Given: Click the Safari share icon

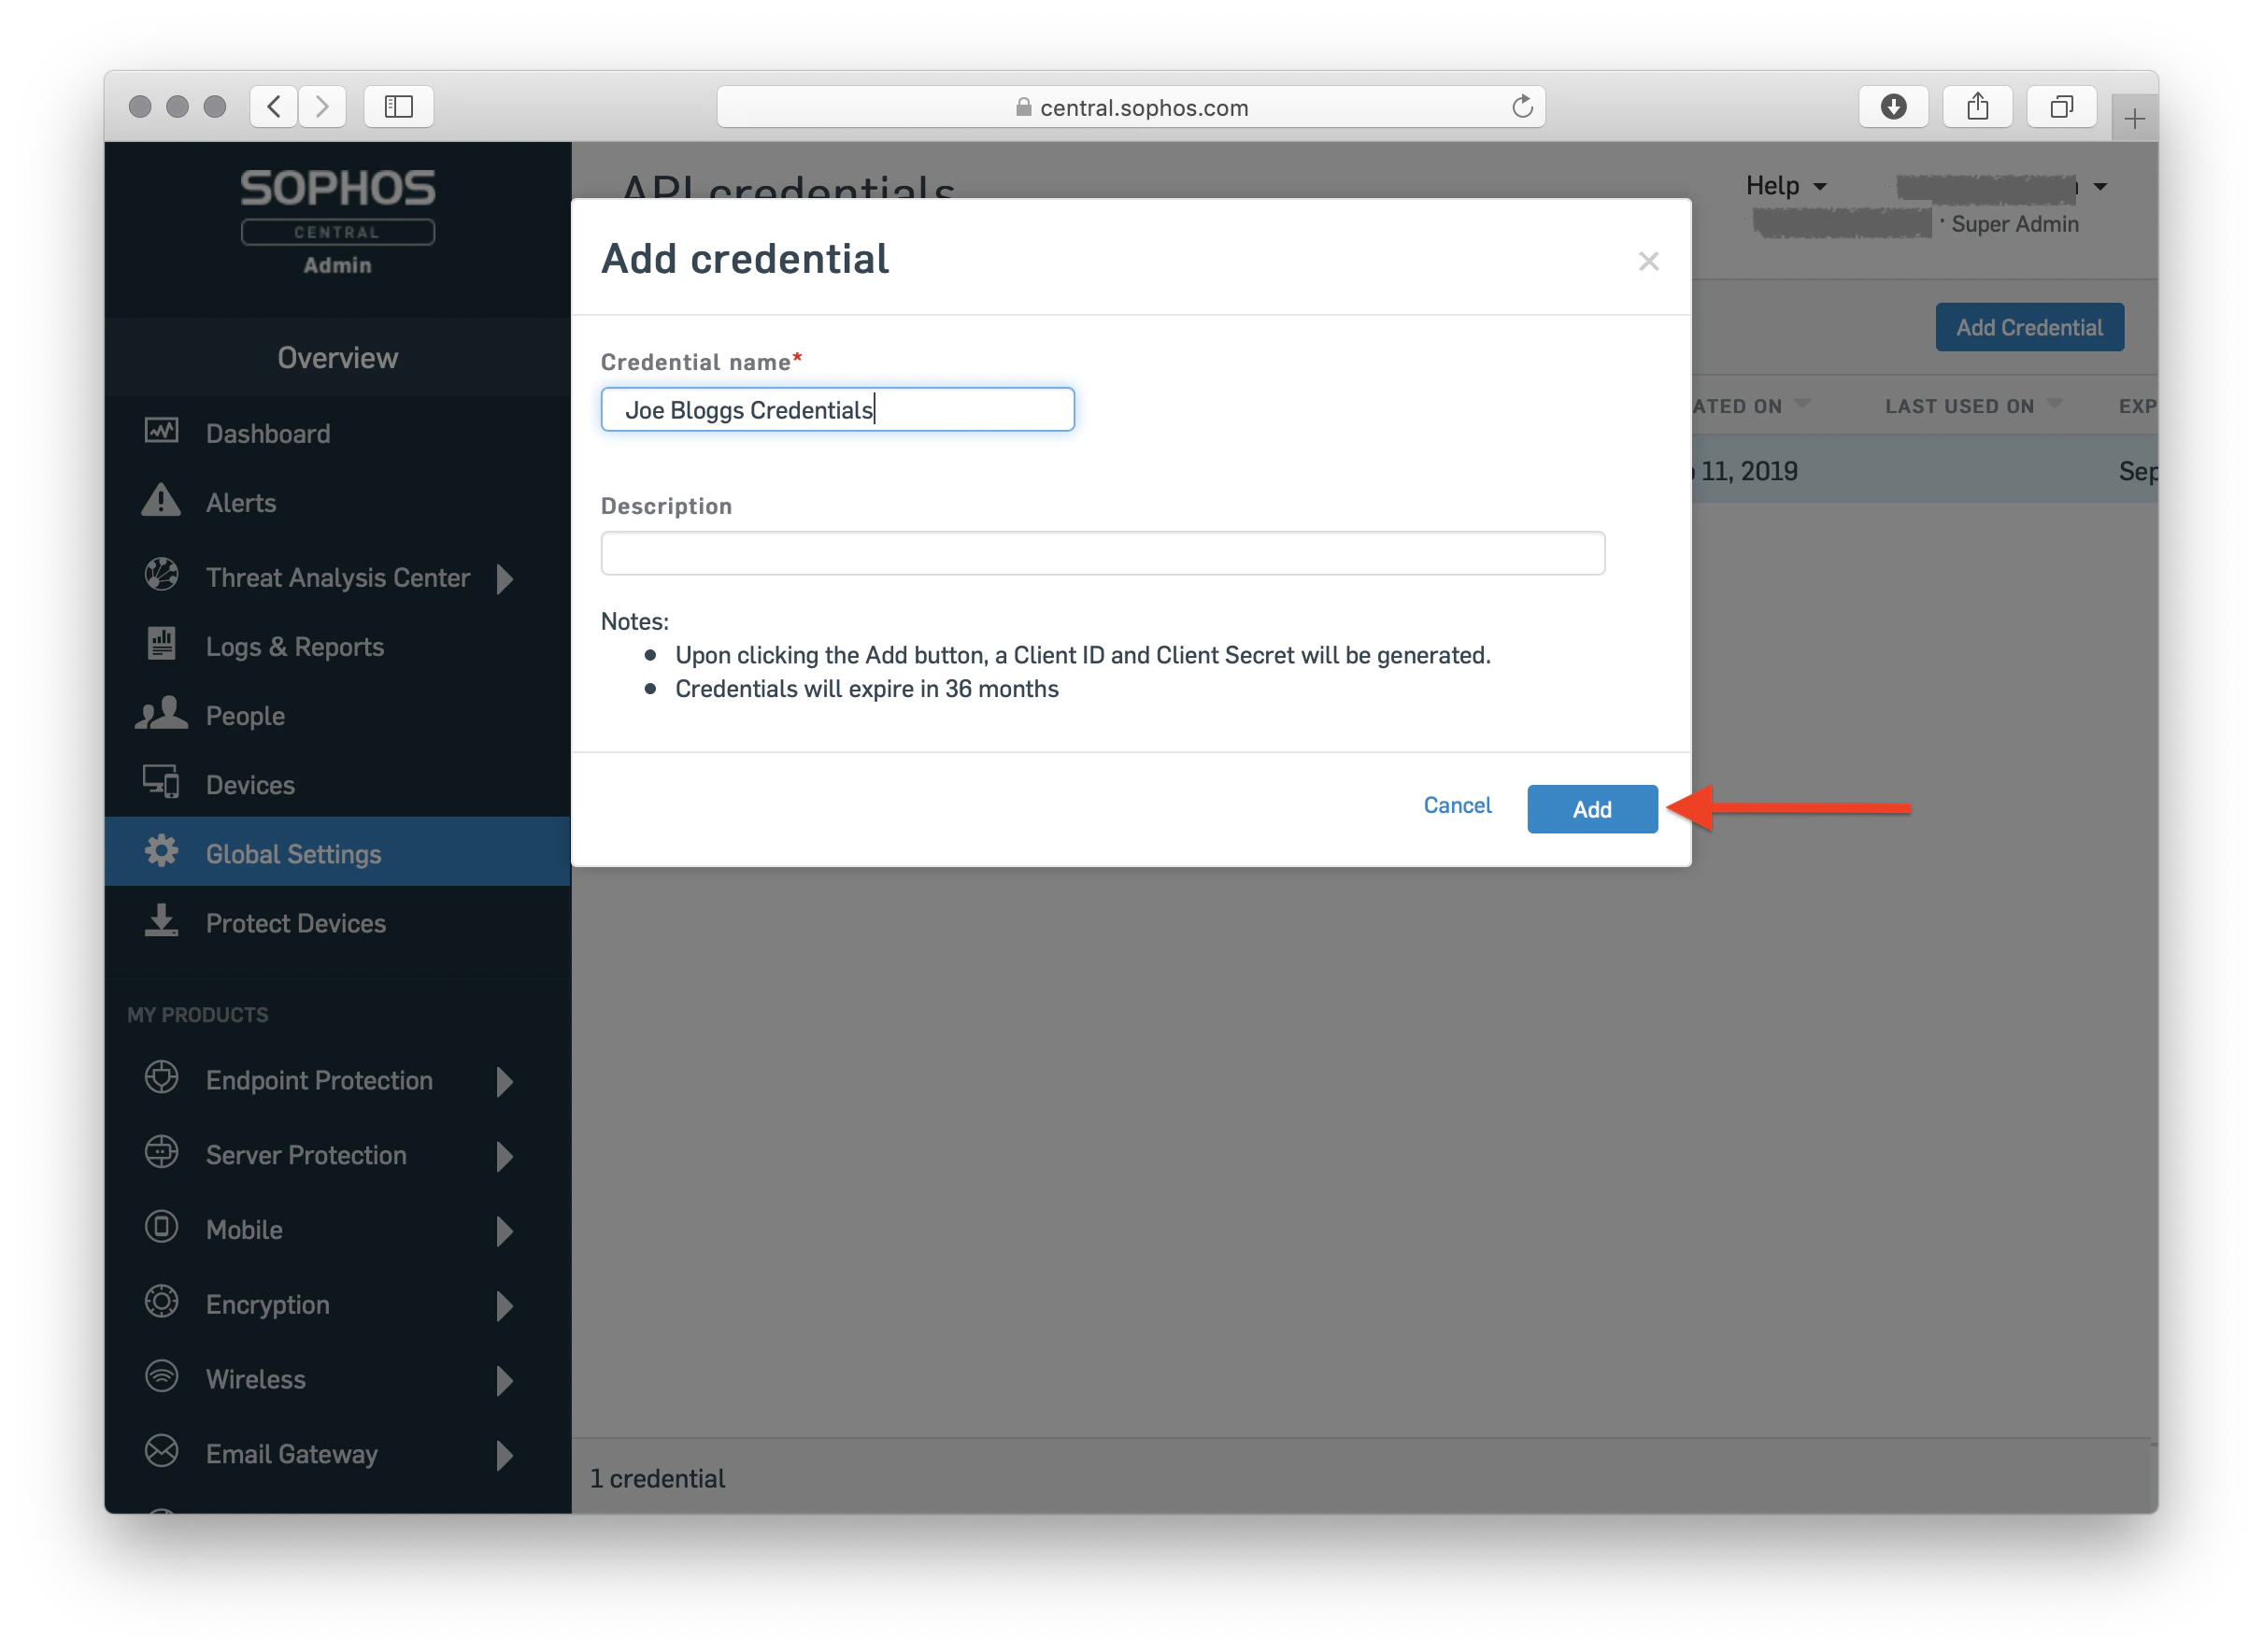Looking at the screenshot, I should [1977, 107].
